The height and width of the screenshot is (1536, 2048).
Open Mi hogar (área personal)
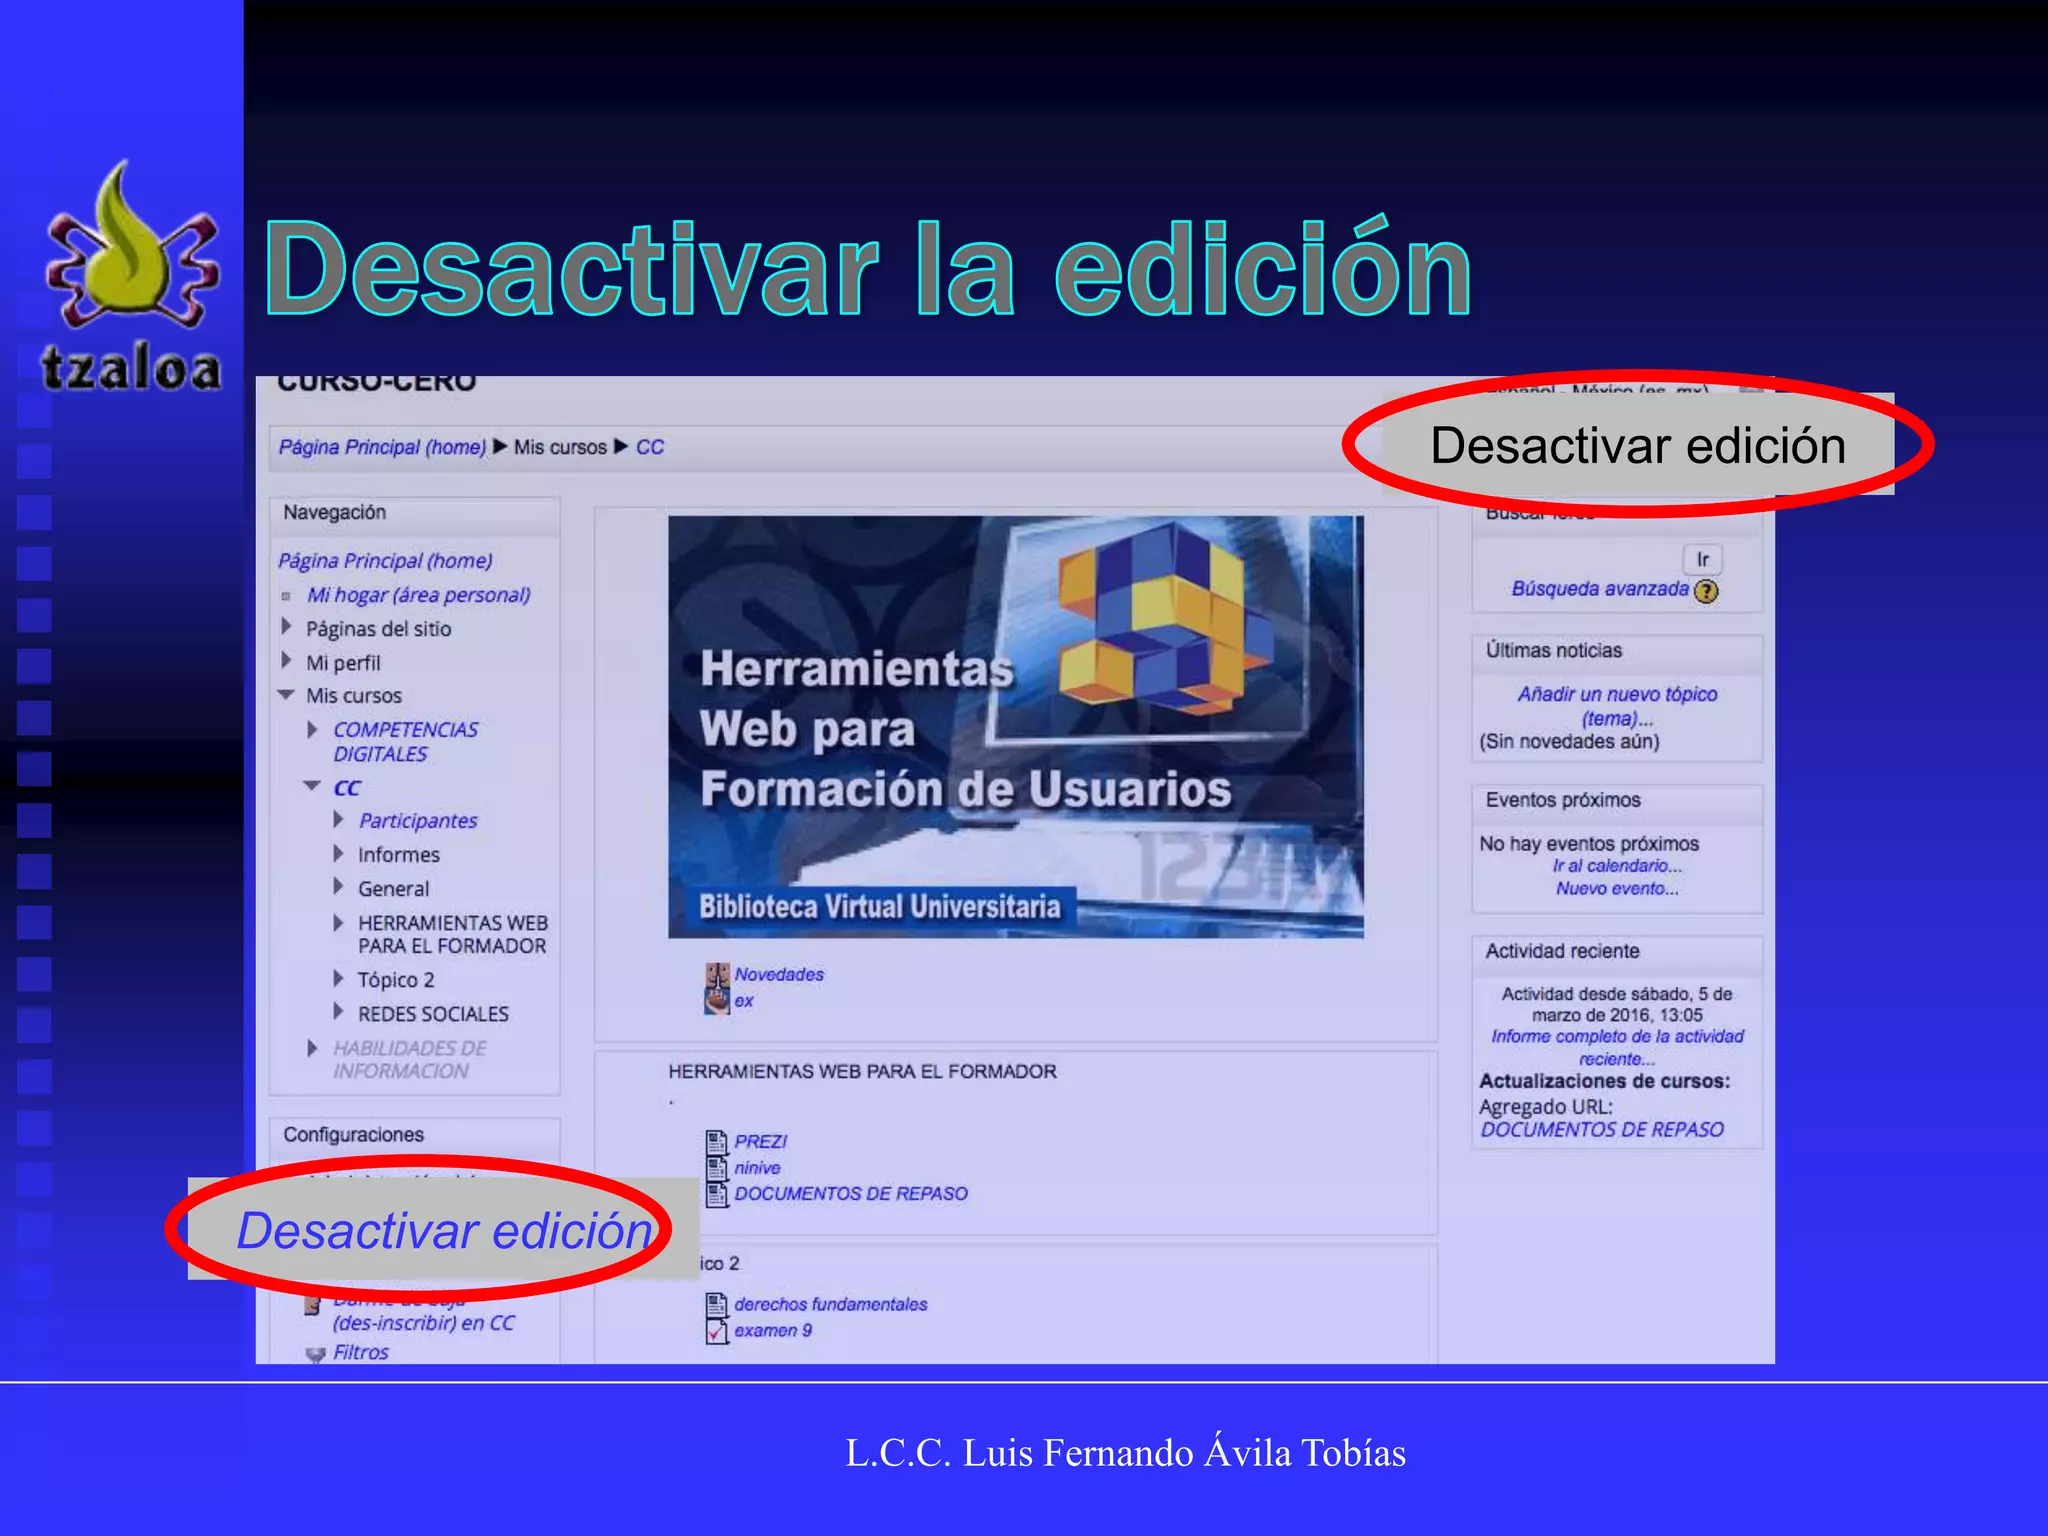[418, 595]
